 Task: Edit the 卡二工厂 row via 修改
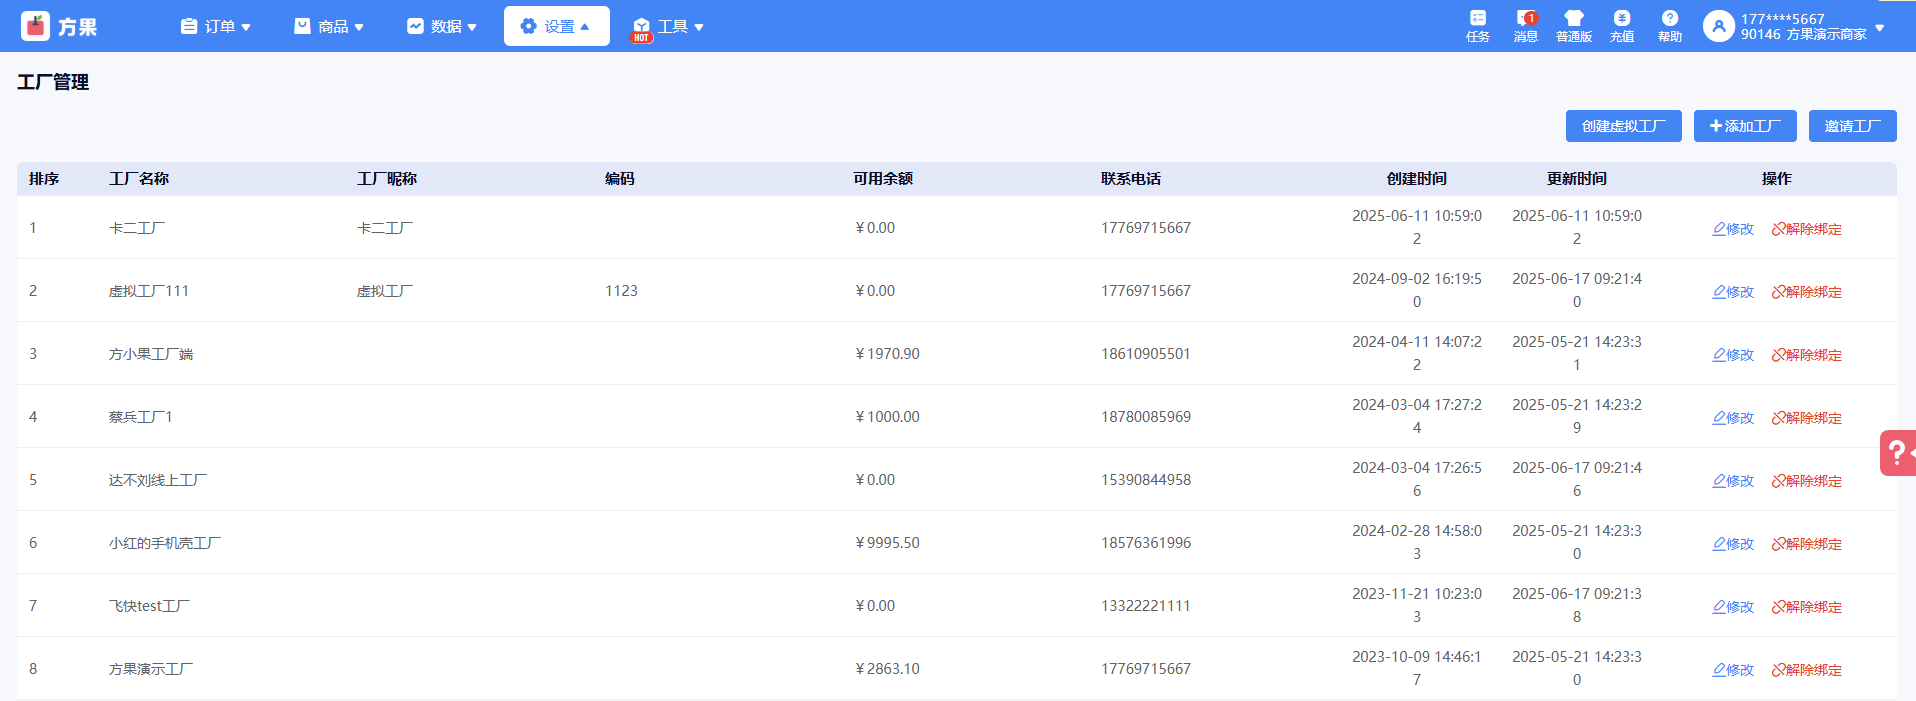[1733, 229]
